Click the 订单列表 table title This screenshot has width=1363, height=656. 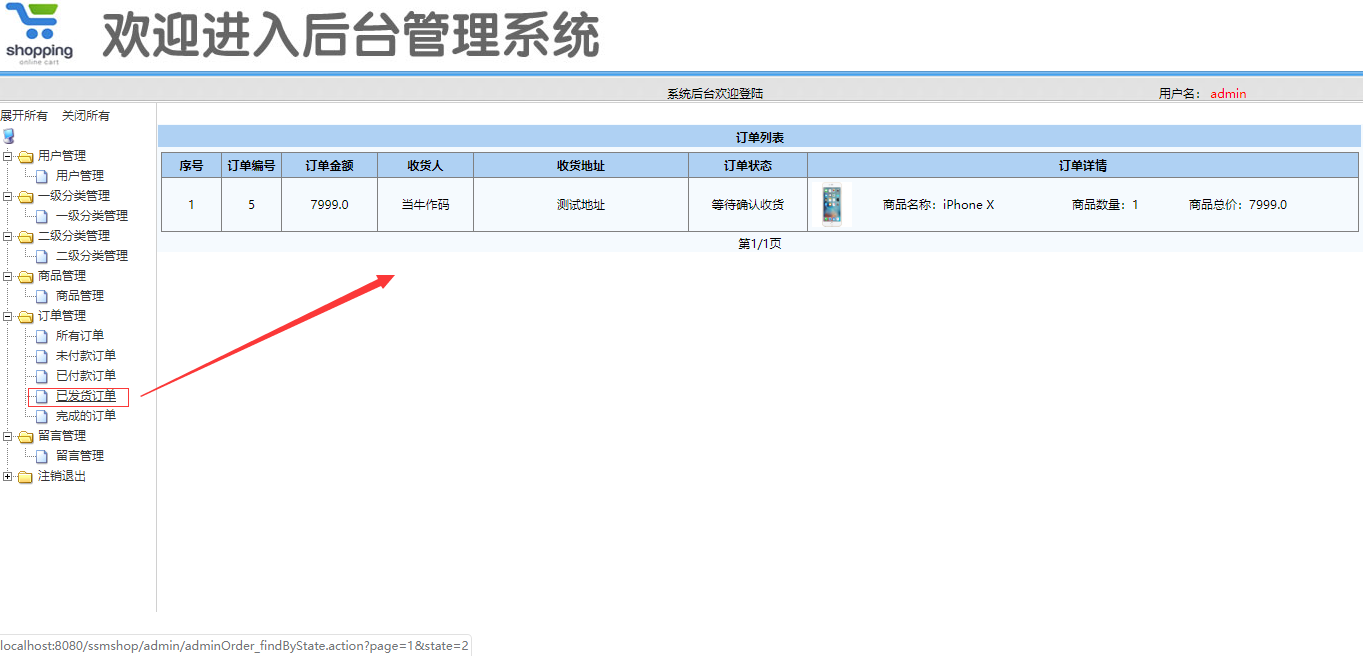point(760,138)
